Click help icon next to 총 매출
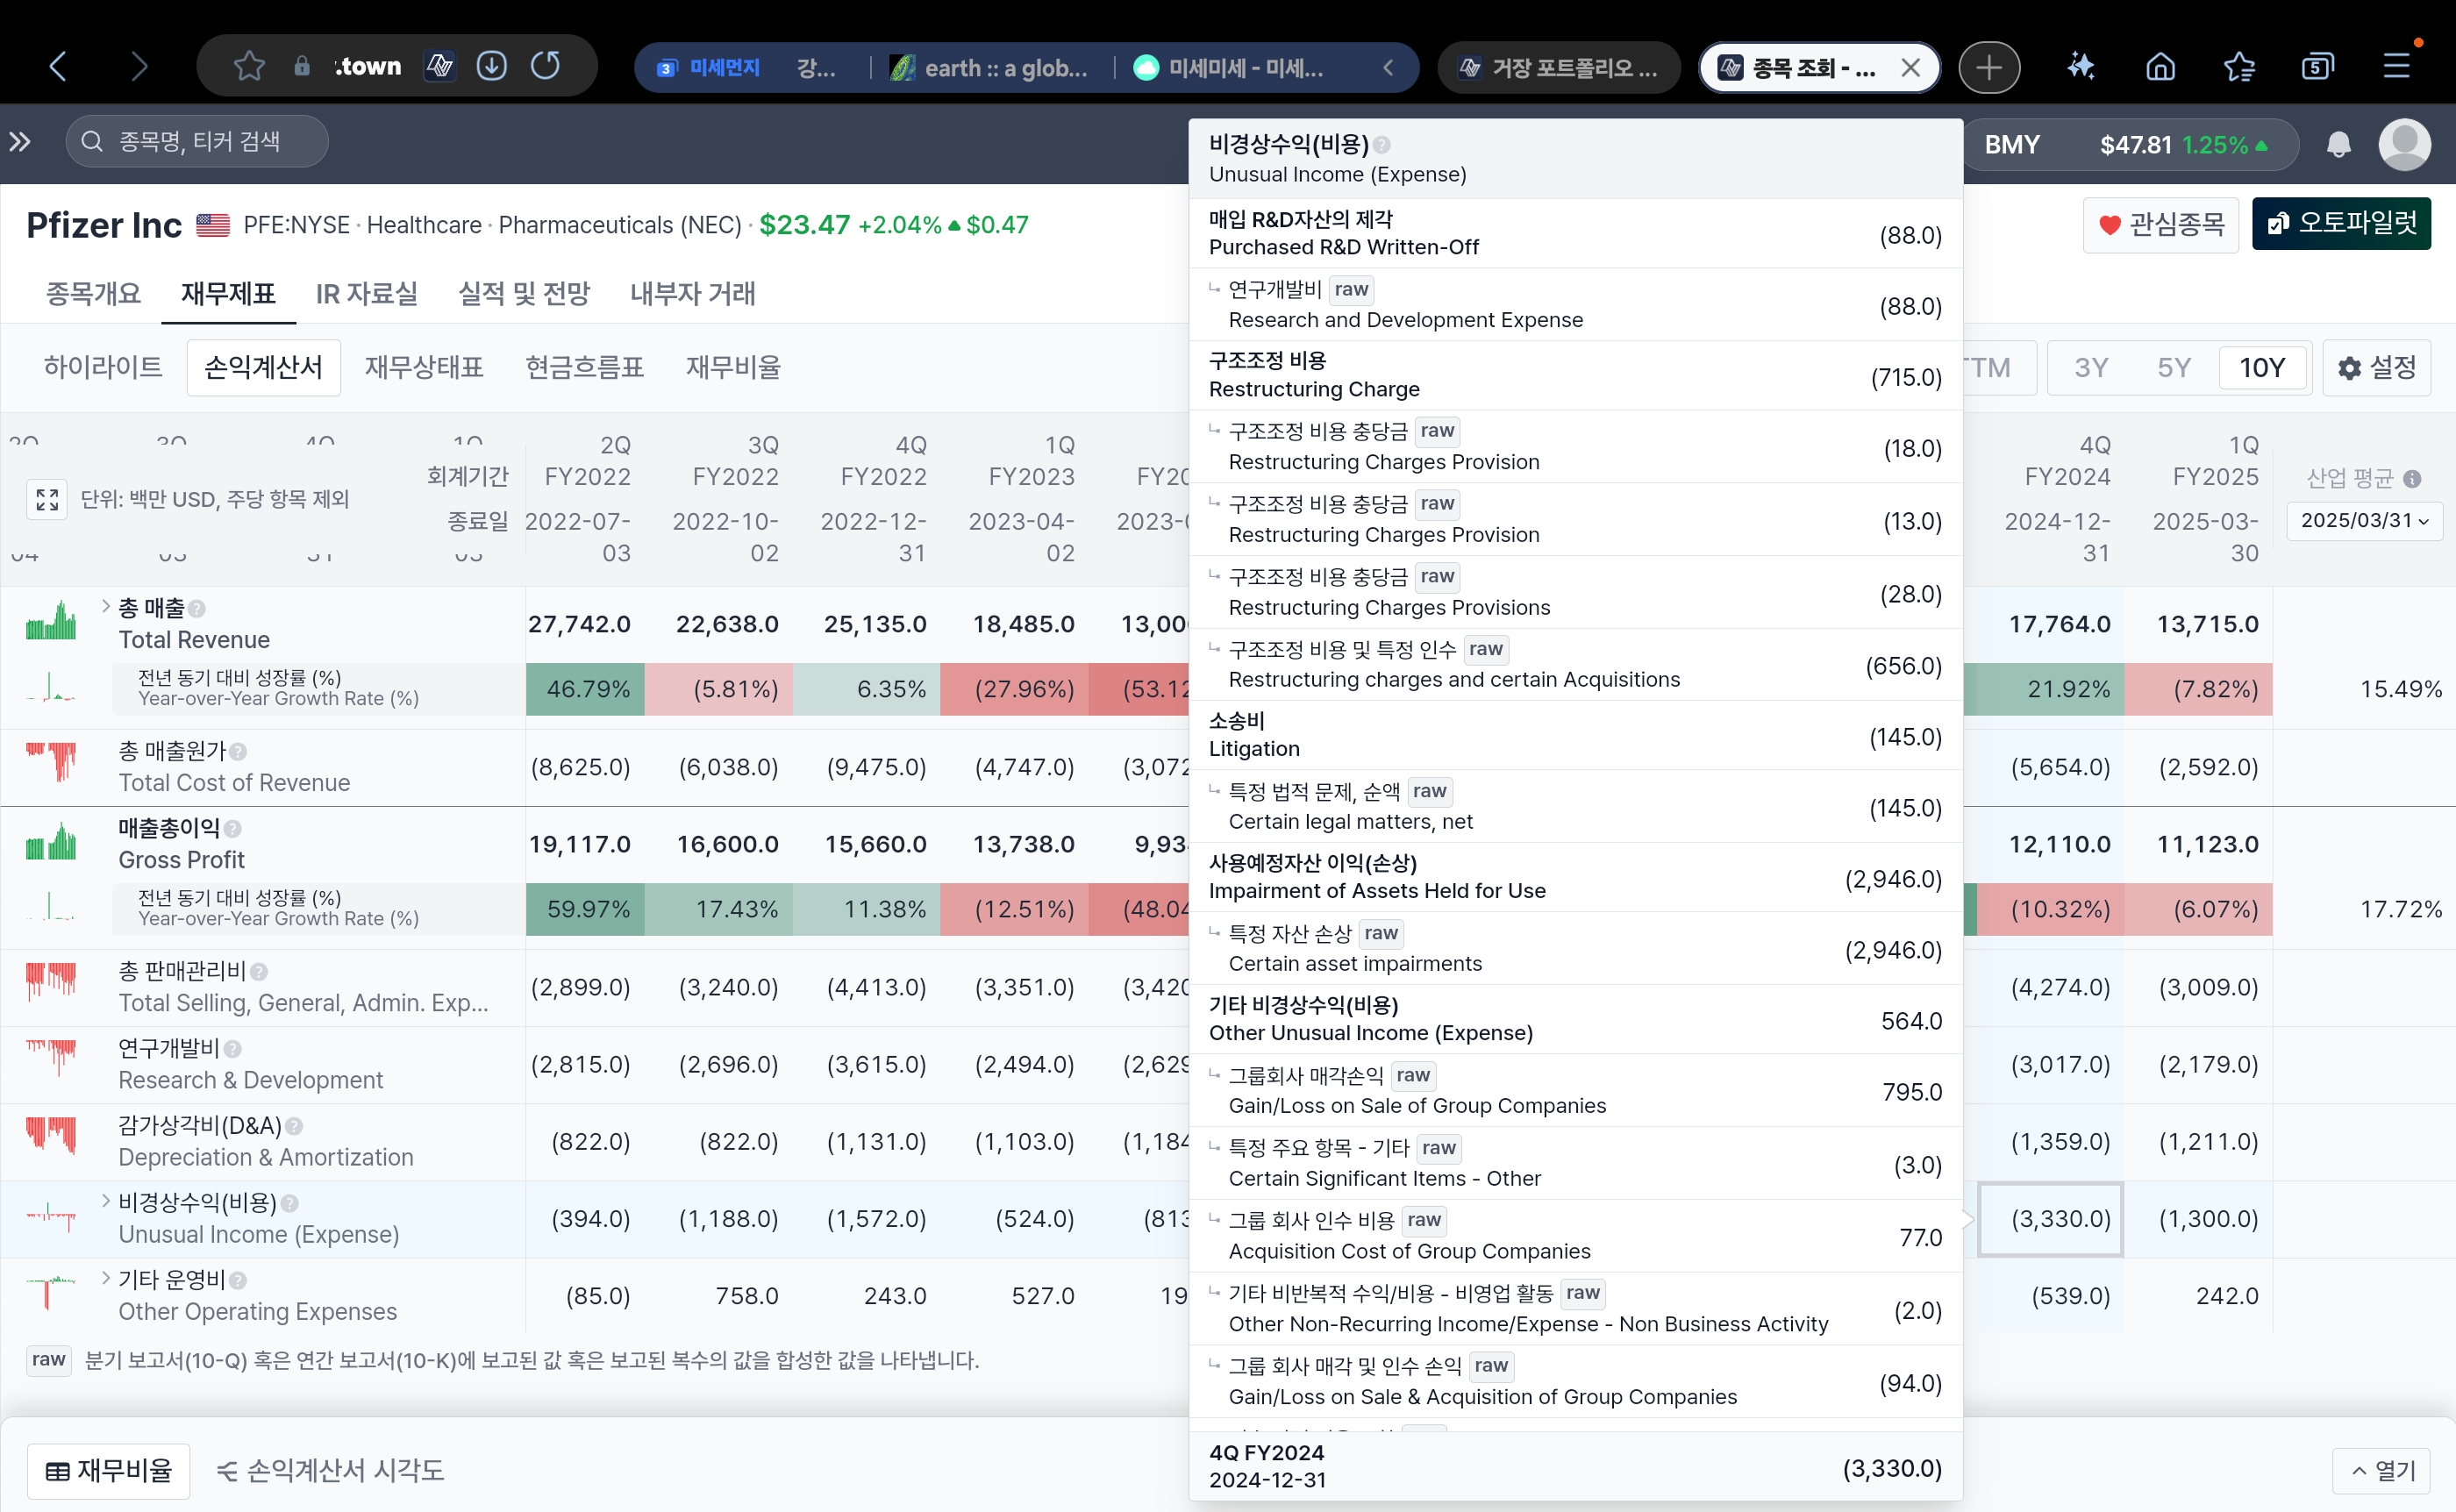Image resolution: width=2456 pixels, height=1512 pixels. (x=197, y=608)
